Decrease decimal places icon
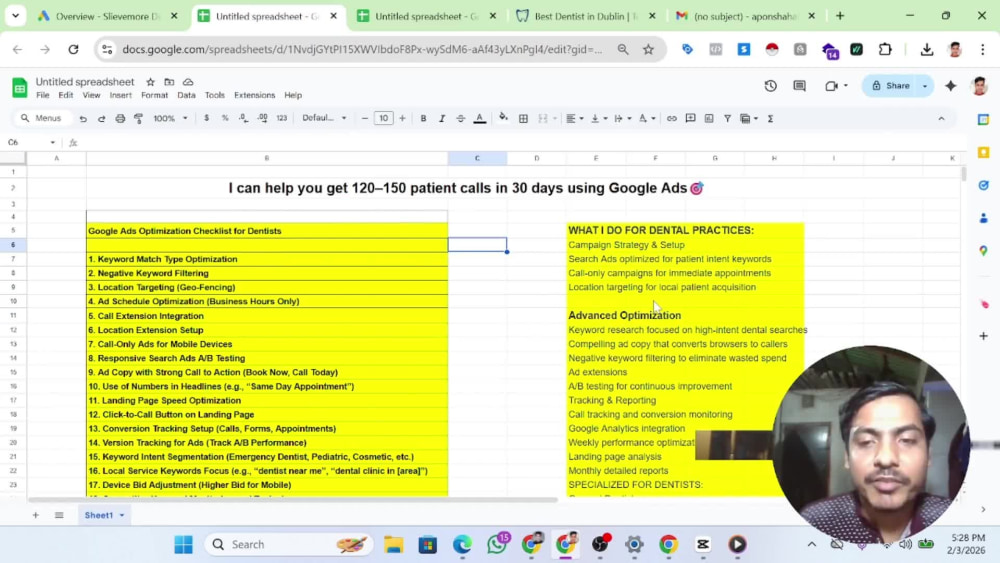This screenshot has height=563, width=1000. pyautogui.click(x=244, y=118)
